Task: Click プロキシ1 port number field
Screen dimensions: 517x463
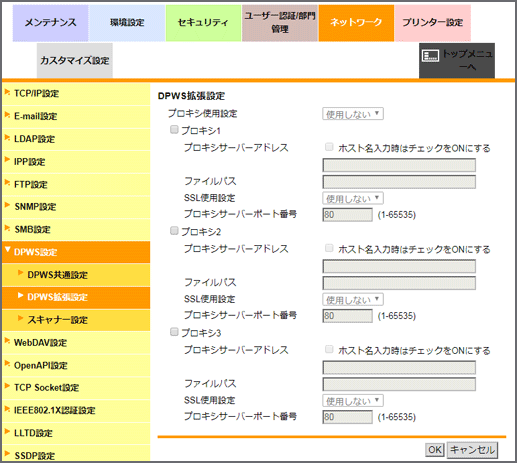Action: point(347,215)
